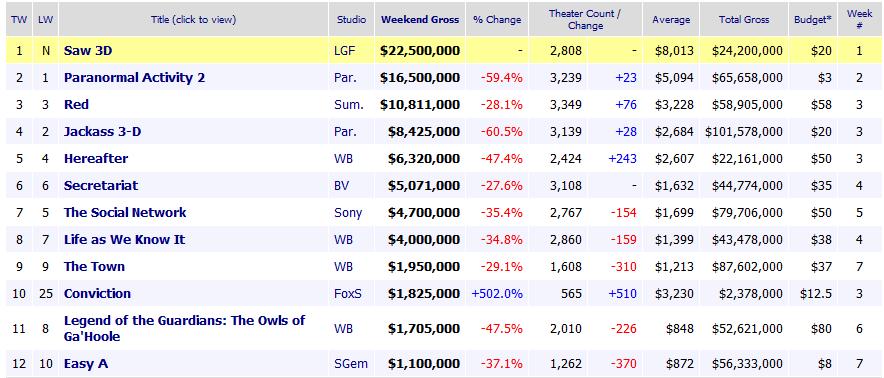View the Jackass 3-D movie page
884x378 pixels.
tap(103, 131)
